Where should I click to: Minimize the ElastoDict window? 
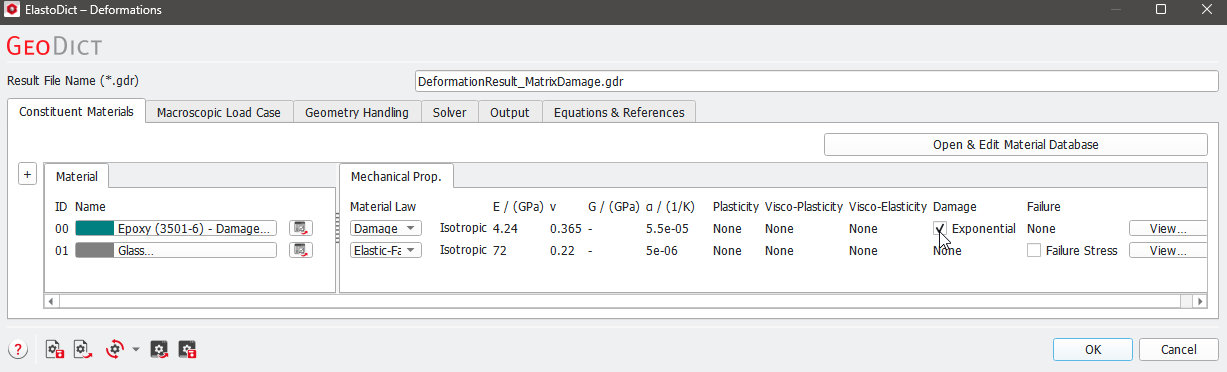(1116, 10)
